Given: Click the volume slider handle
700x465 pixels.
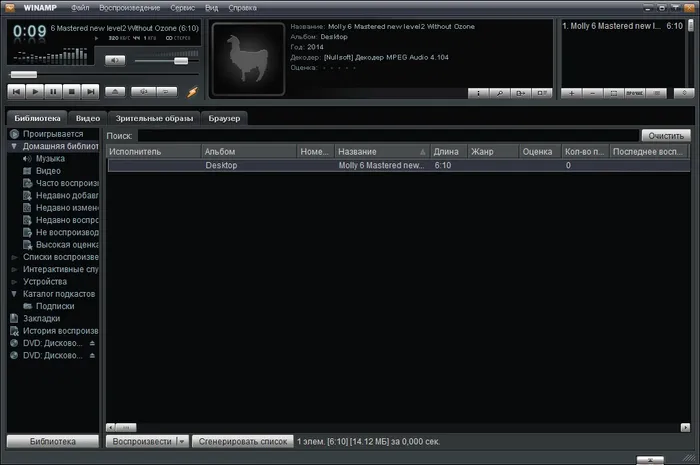Looking at the screenshot, I should [181, 61].
